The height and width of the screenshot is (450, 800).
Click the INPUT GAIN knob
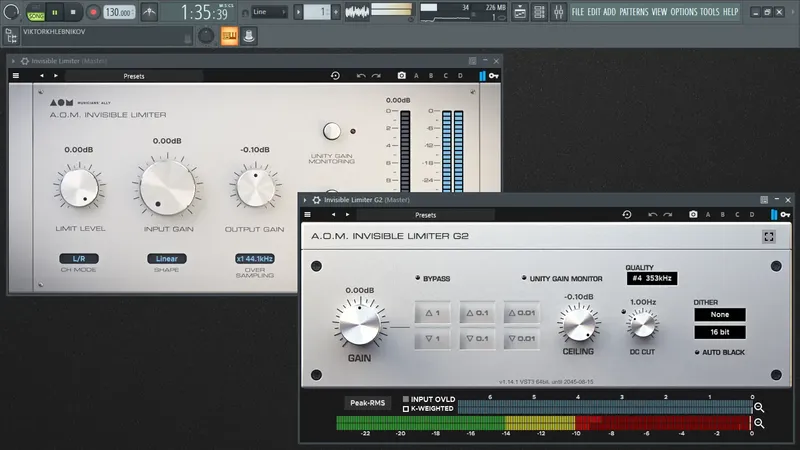click(167, 187)
